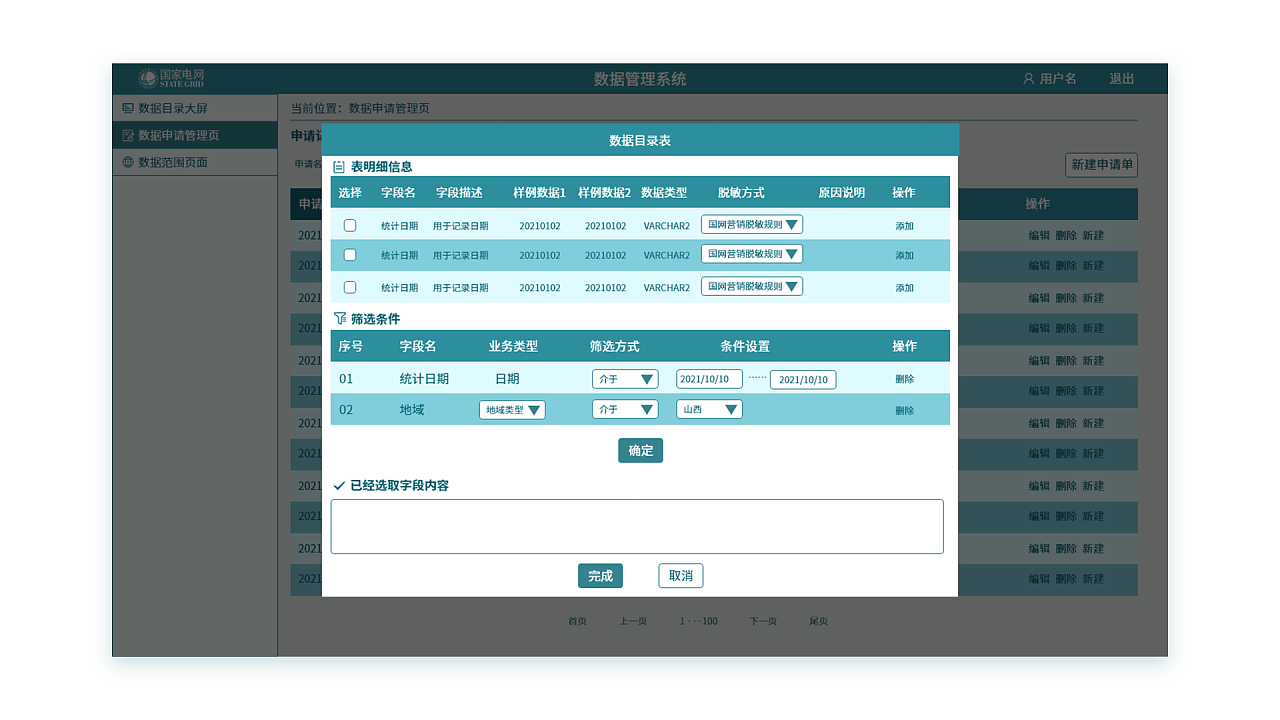The height and width of the screenshot is (720, 1280).
Task: Click the 已经选取字段内容 text box
Action: (637, 526)
